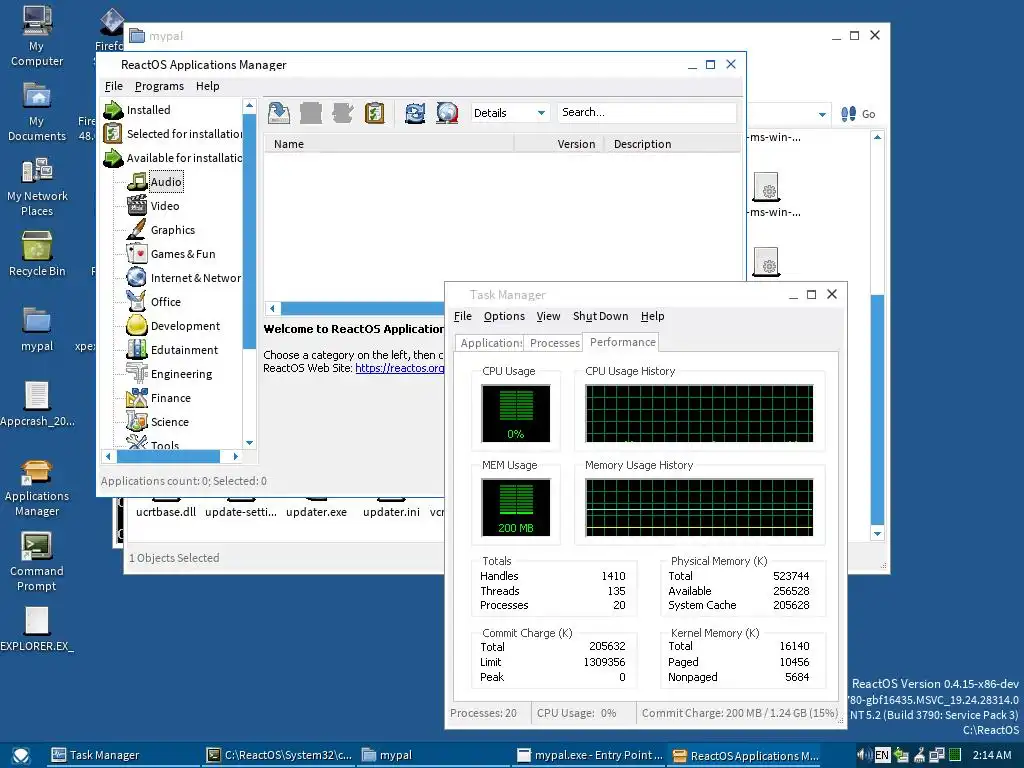Select the Science category icon
Screen dimensions: 1024x768
tap(137, 422)
